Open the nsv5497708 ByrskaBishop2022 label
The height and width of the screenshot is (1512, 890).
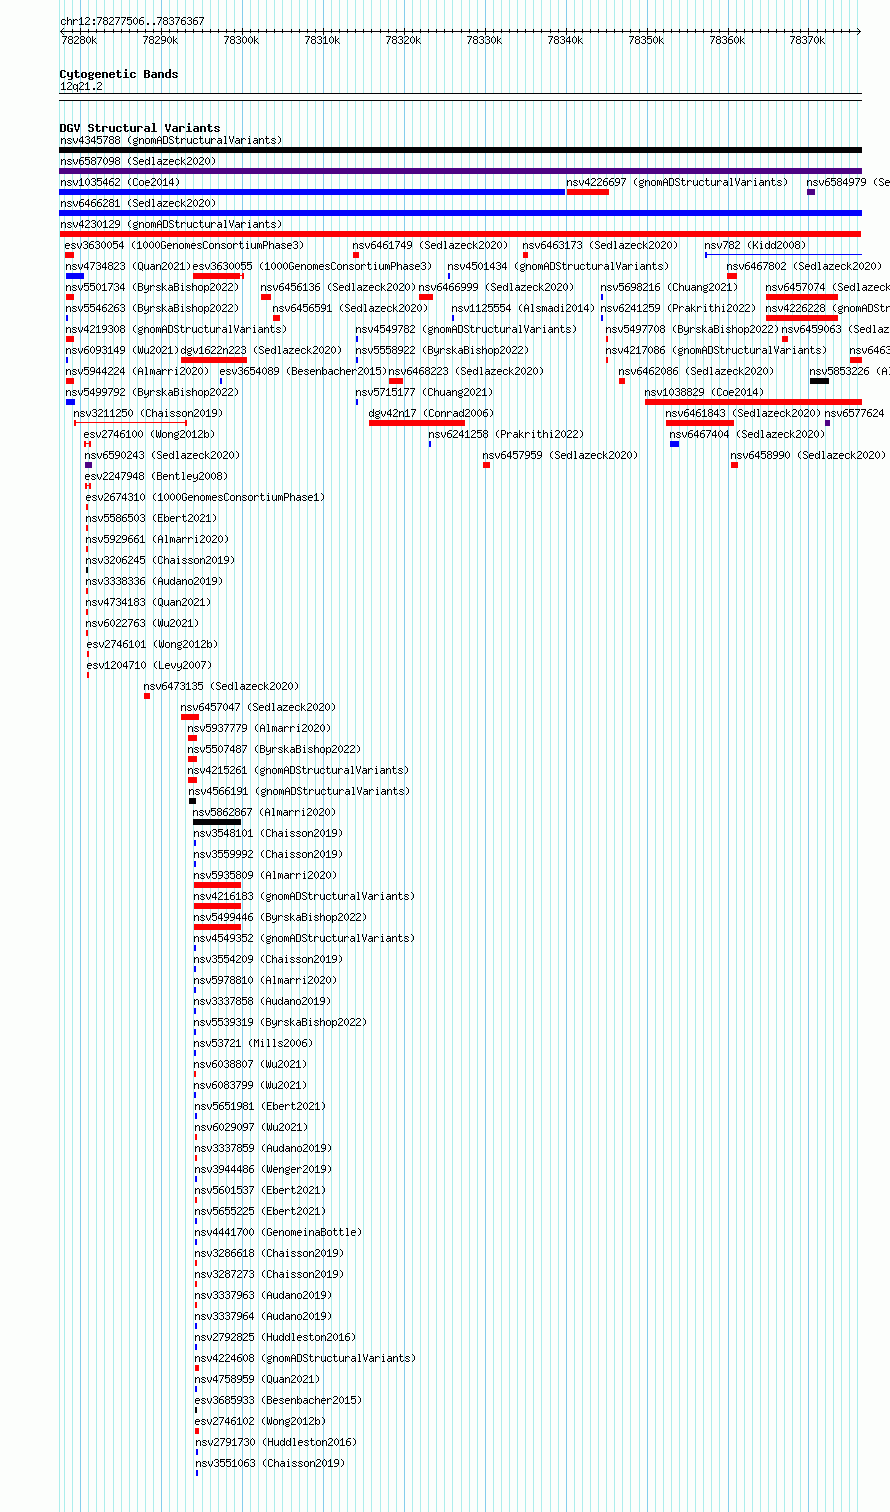tap(692, 329)
